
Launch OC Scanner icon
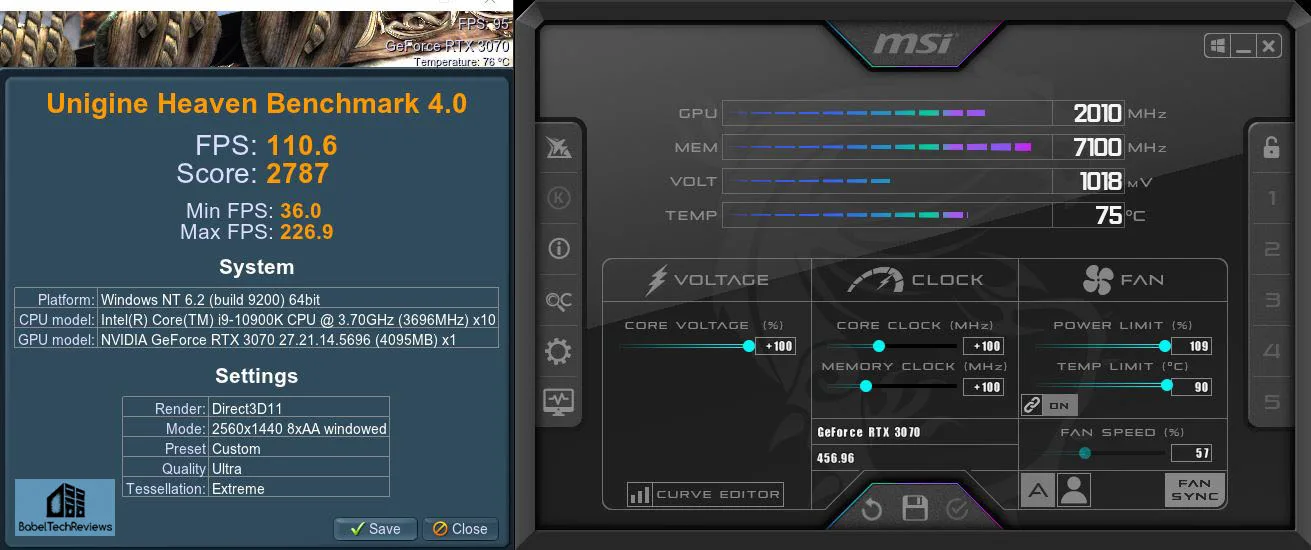pos(558,299)
